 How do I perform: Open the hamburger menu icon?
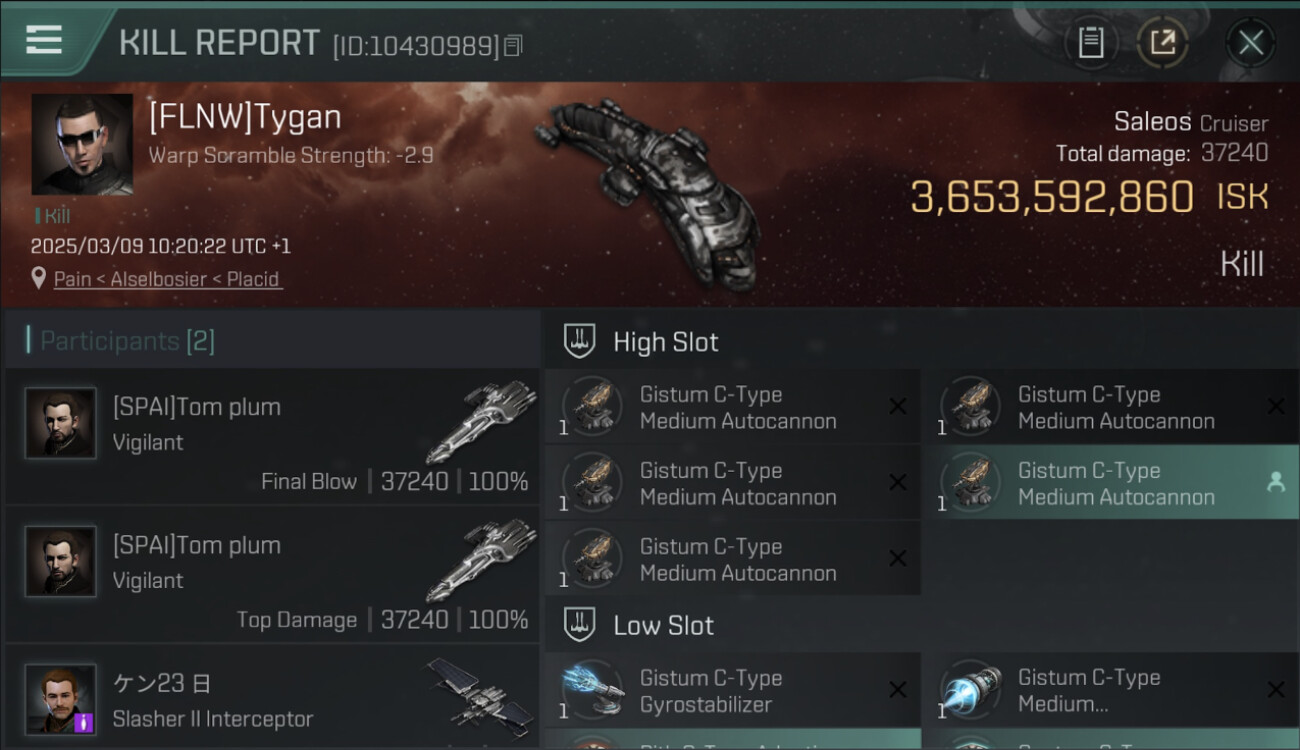[43, 39]
